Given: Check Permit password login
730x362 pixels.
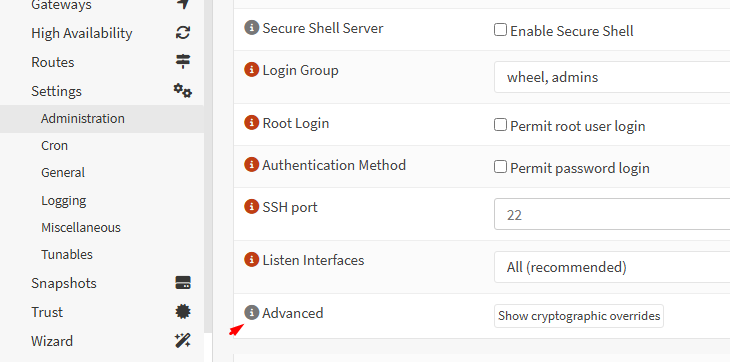Looking at the screenshot, I should [500, 167].
